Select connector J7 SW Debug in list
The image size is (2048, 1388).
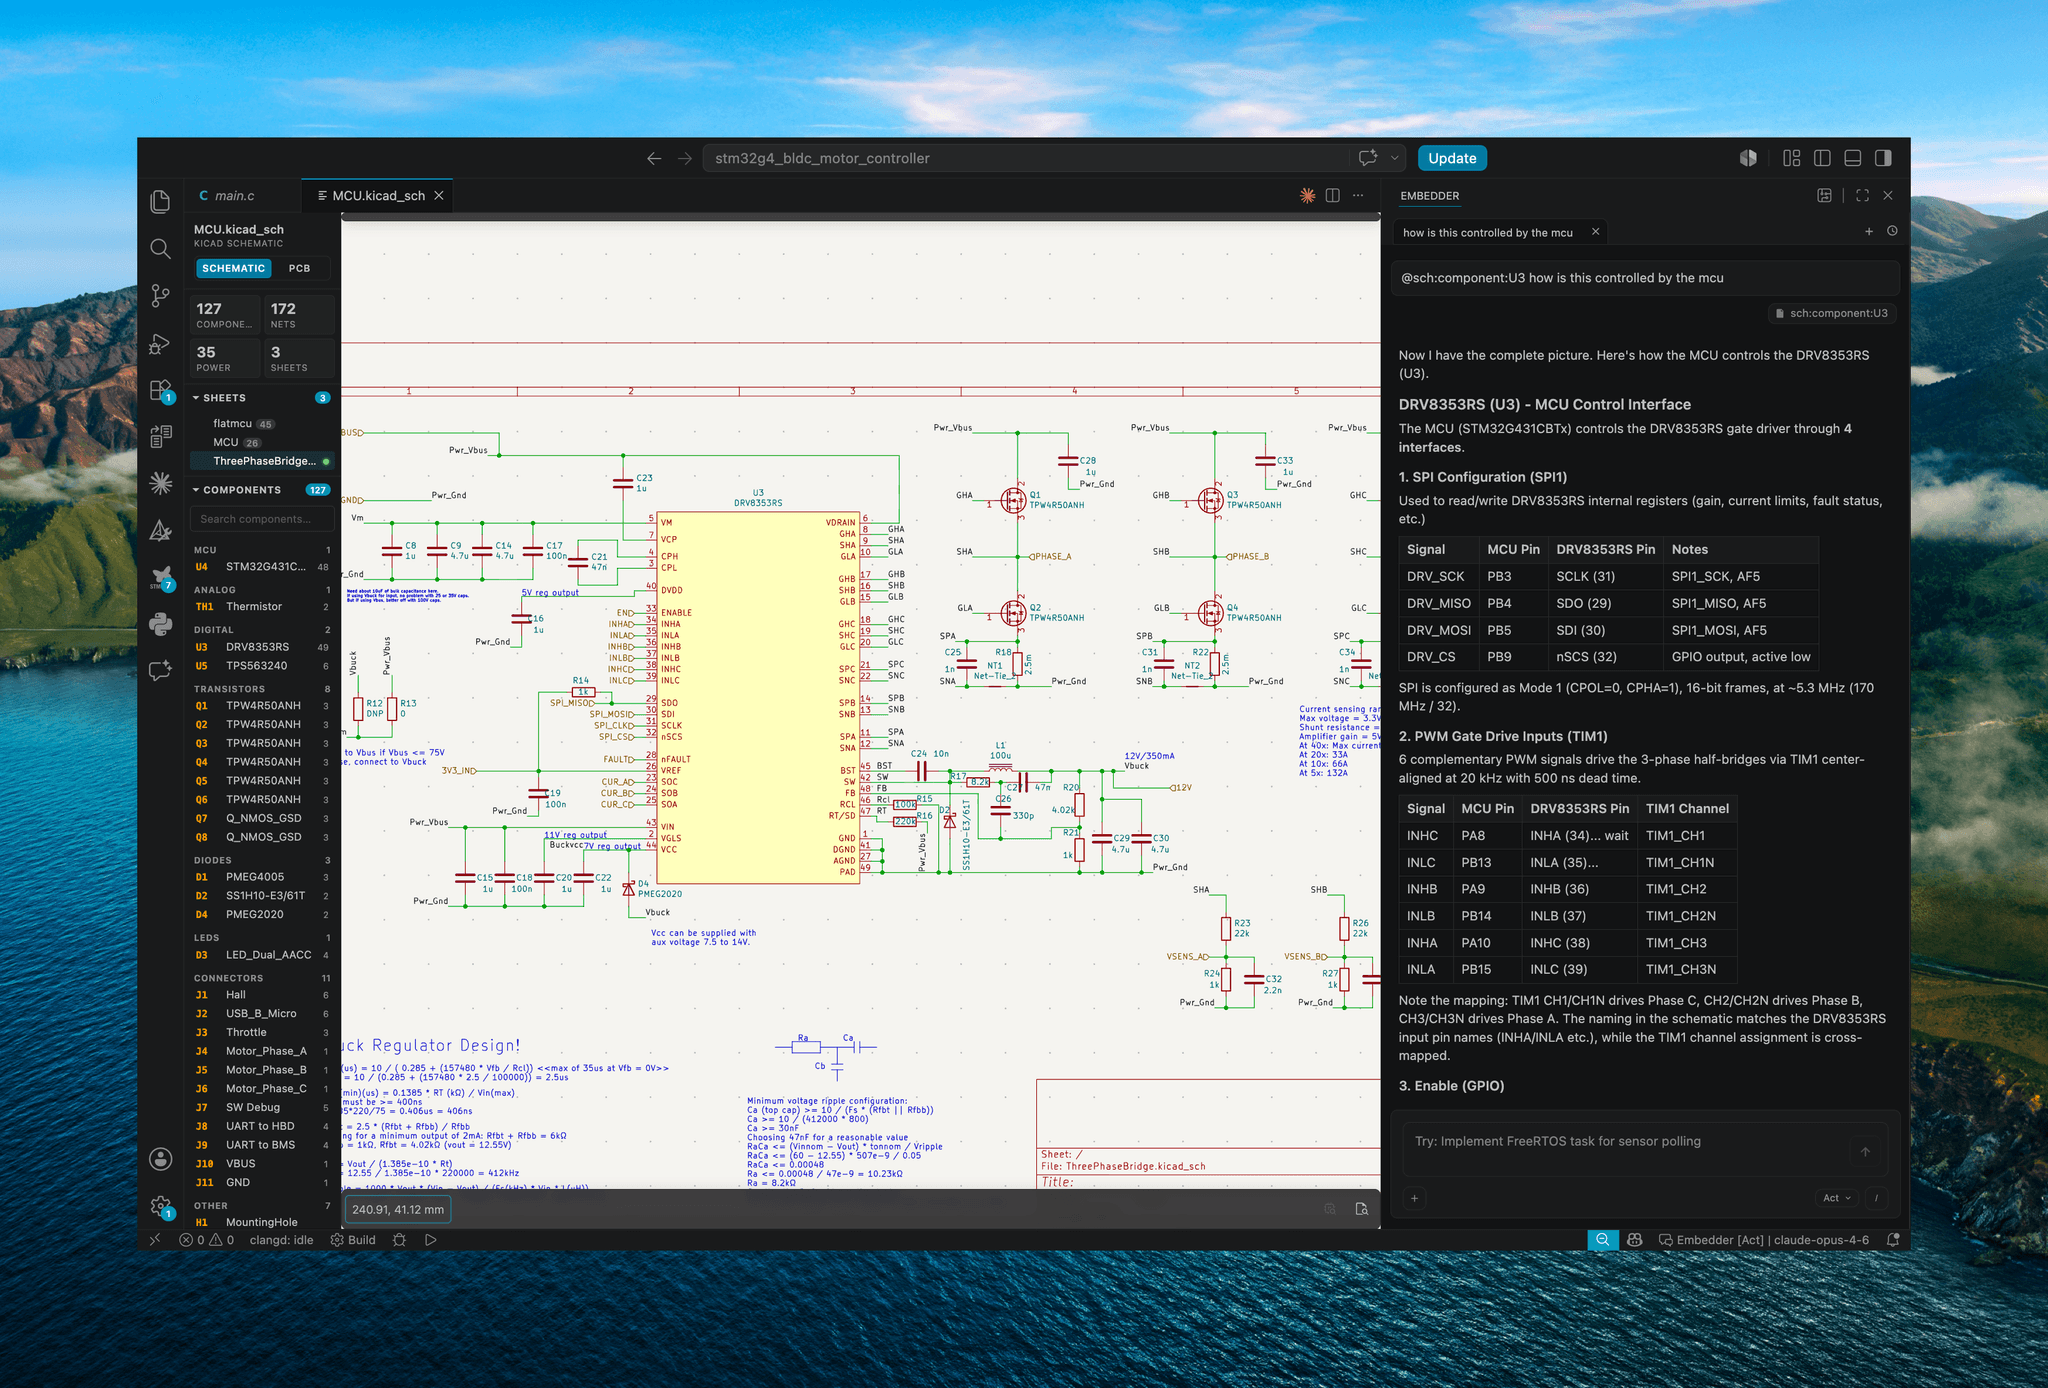point(262,1108)
